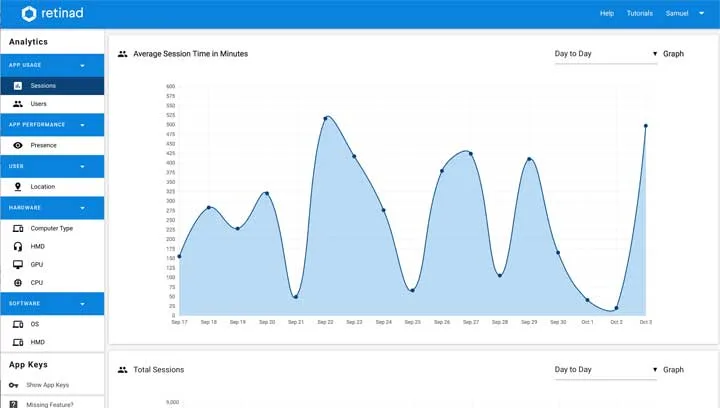Click the Location pin icon
This screenshot has width=720, height=408.
point(18,186)
